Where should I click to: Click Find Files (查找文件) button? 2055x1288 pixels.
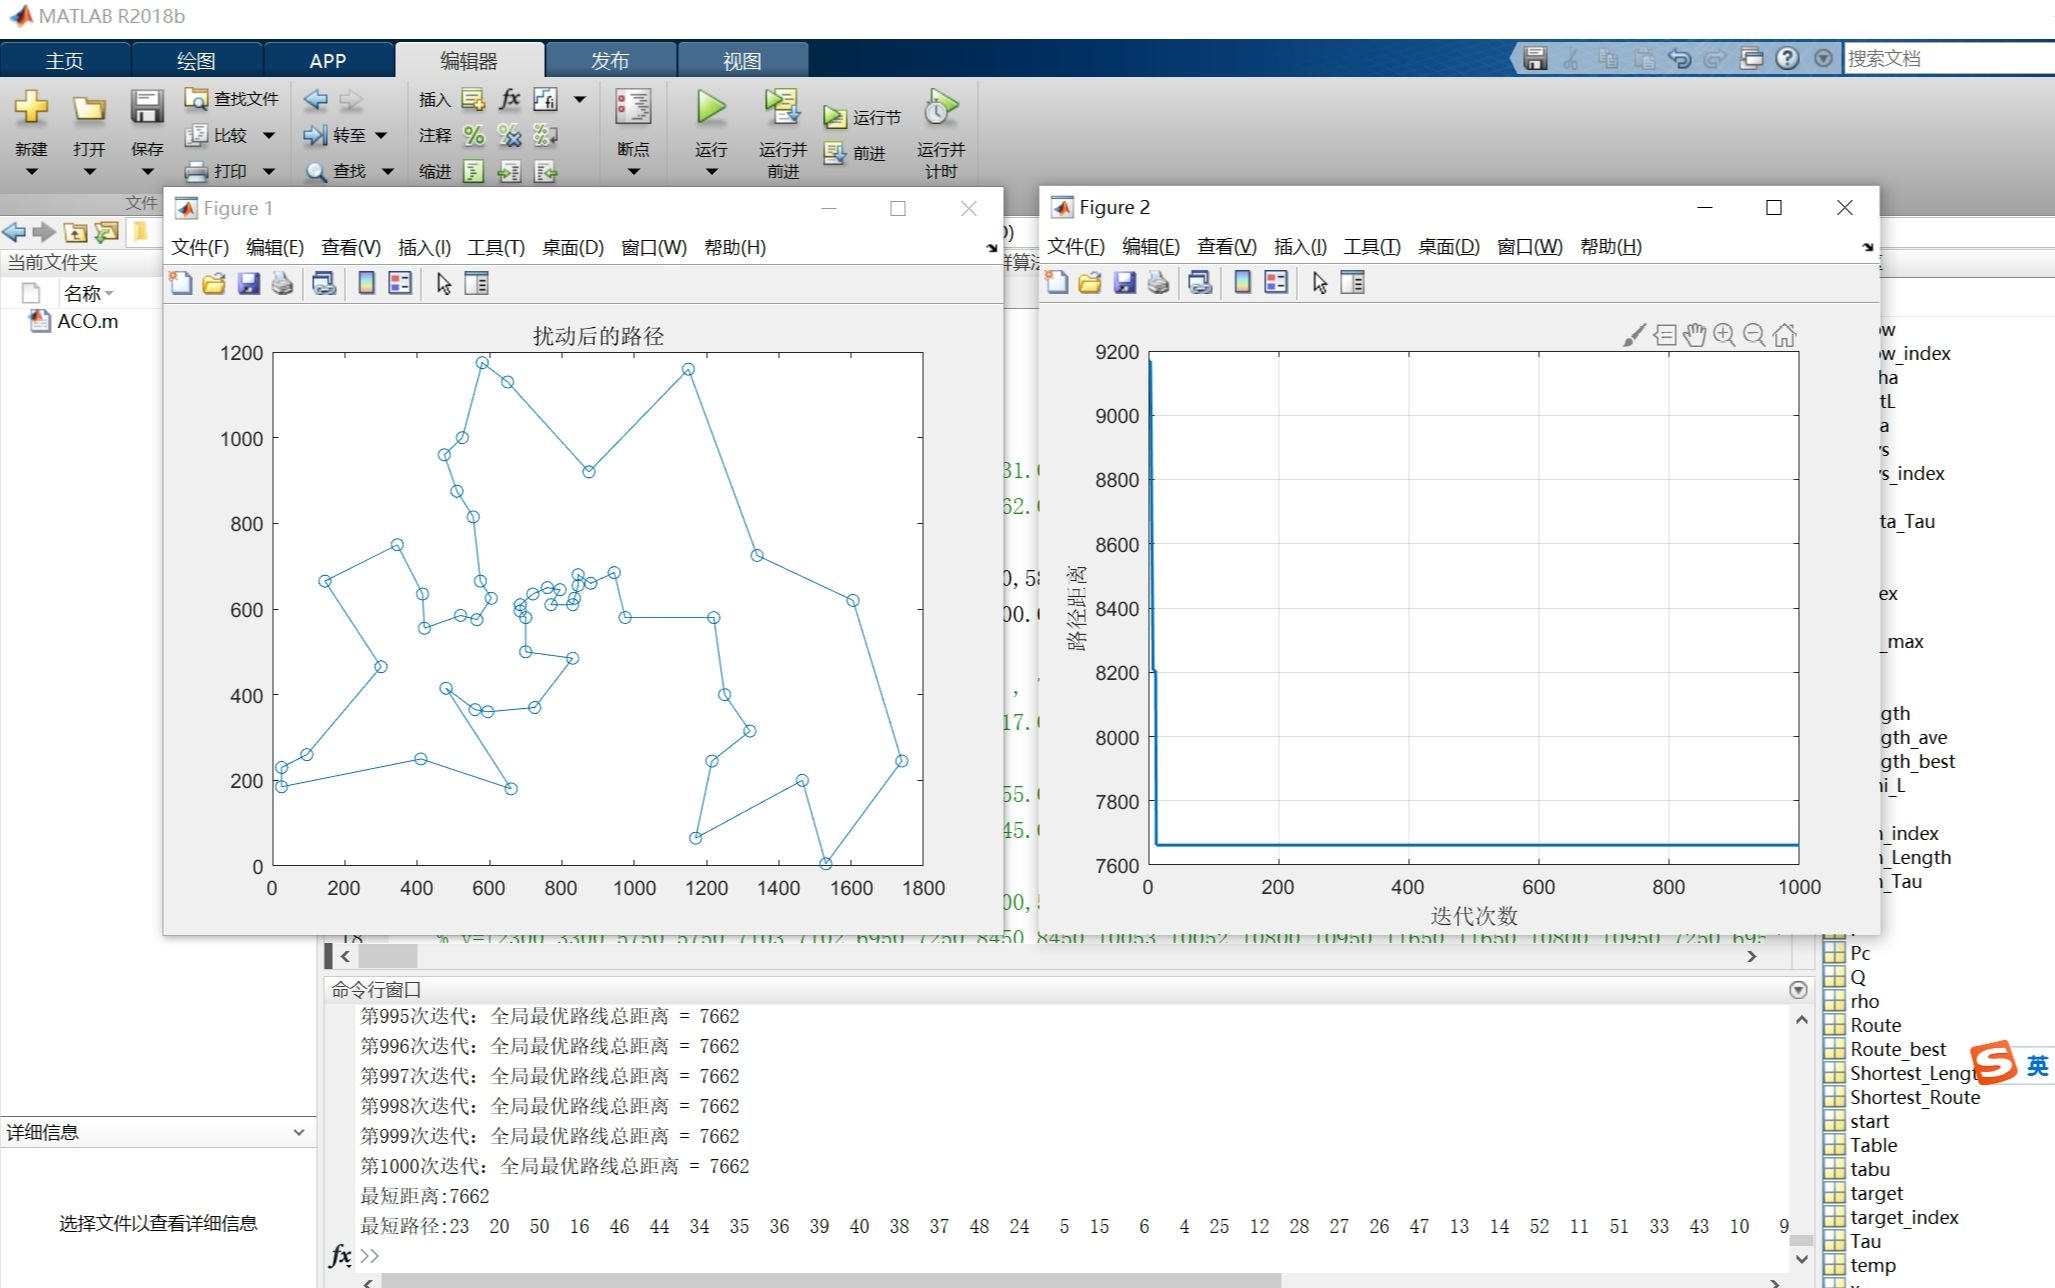point(232,99)
